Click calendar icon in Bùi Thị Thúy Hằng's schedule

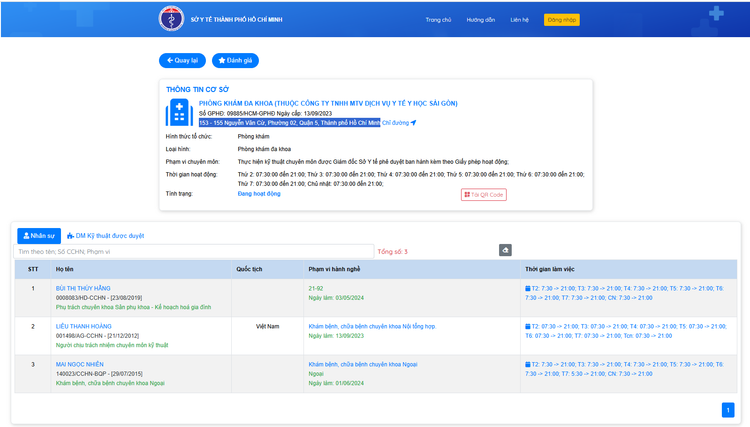click(x=528, y=288)
